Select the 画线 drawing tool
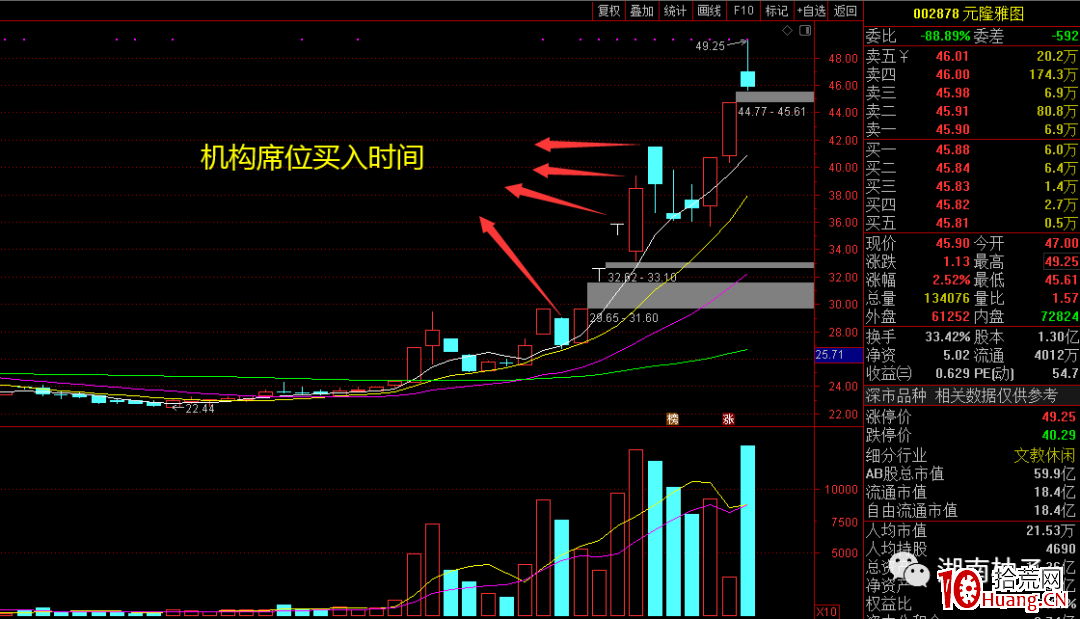1080x619 pixels. pos(709,10)
